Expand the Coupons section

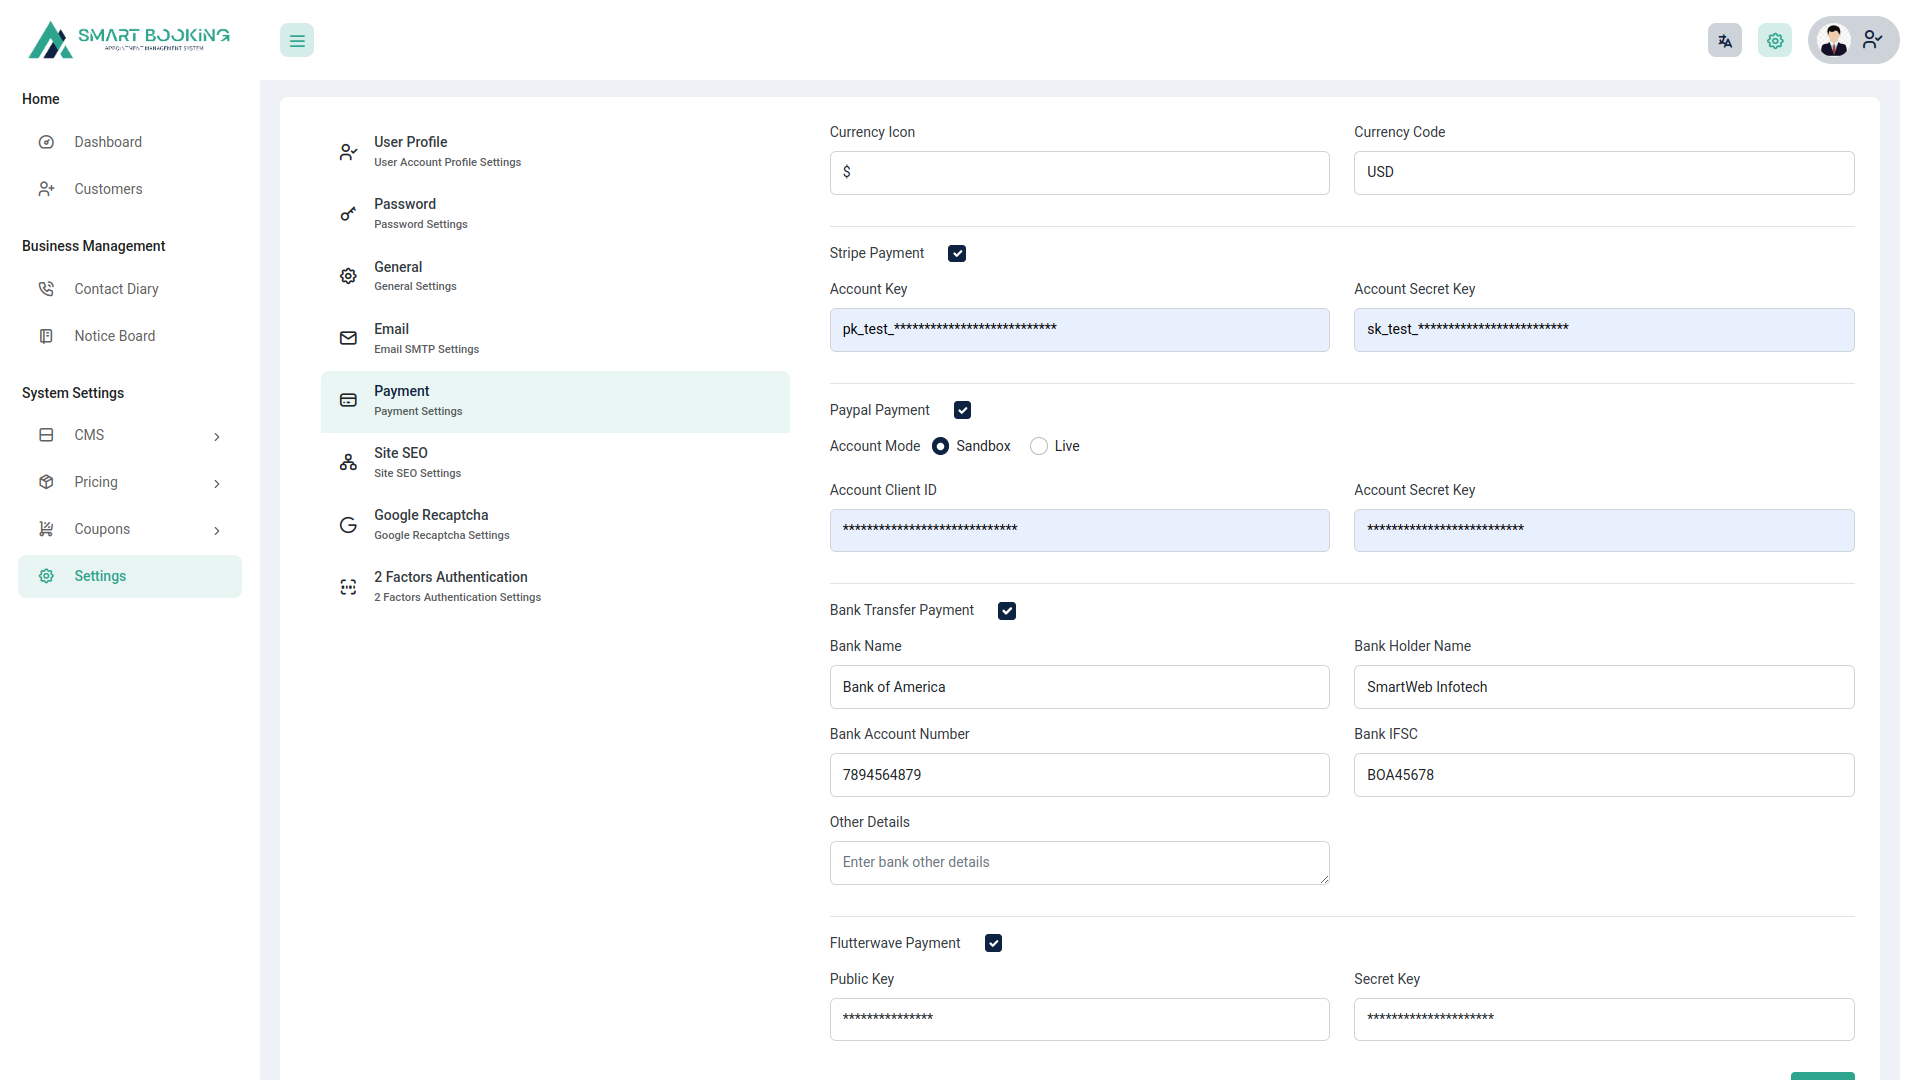[x=129, y=529]
